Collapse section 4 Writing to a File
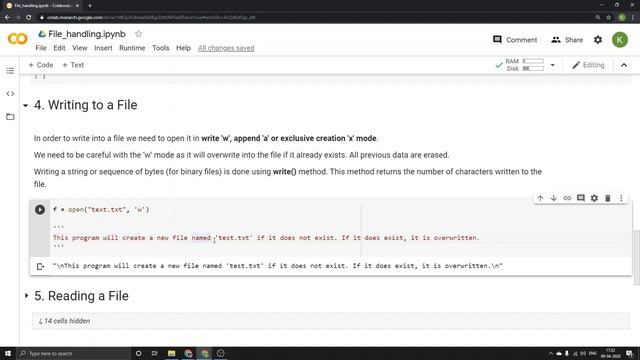The height and width of the screenshot is (360, 640). point(25,106)
